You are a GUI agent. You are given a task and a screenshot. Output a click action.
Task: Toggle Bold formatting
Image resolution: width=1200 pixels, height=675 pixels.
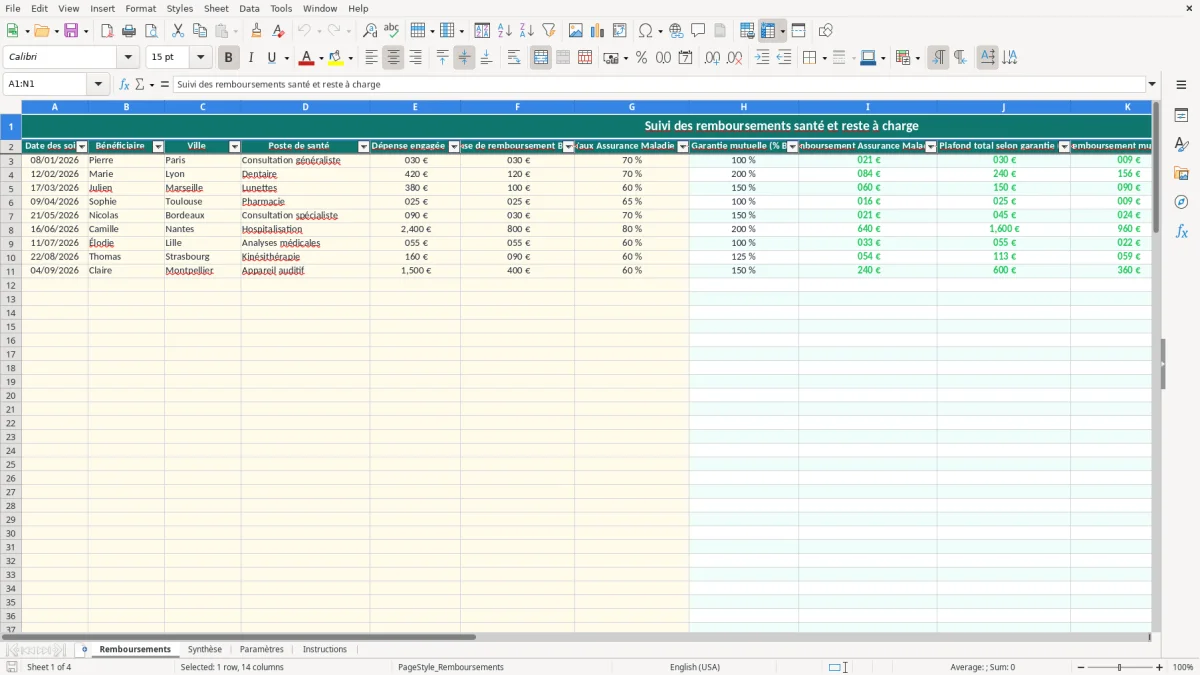(229, 58)
